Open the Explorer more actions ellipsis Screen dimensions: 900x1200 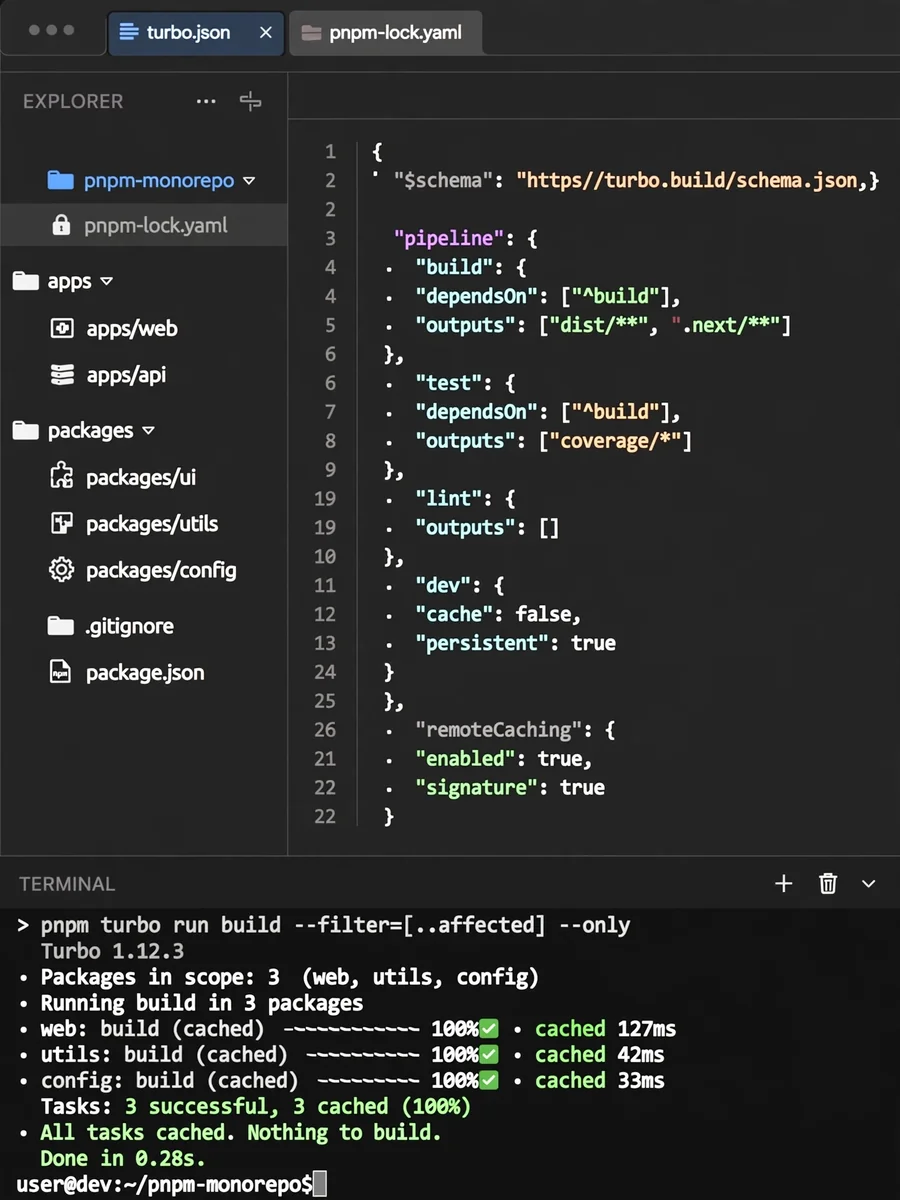click(206, 101)
